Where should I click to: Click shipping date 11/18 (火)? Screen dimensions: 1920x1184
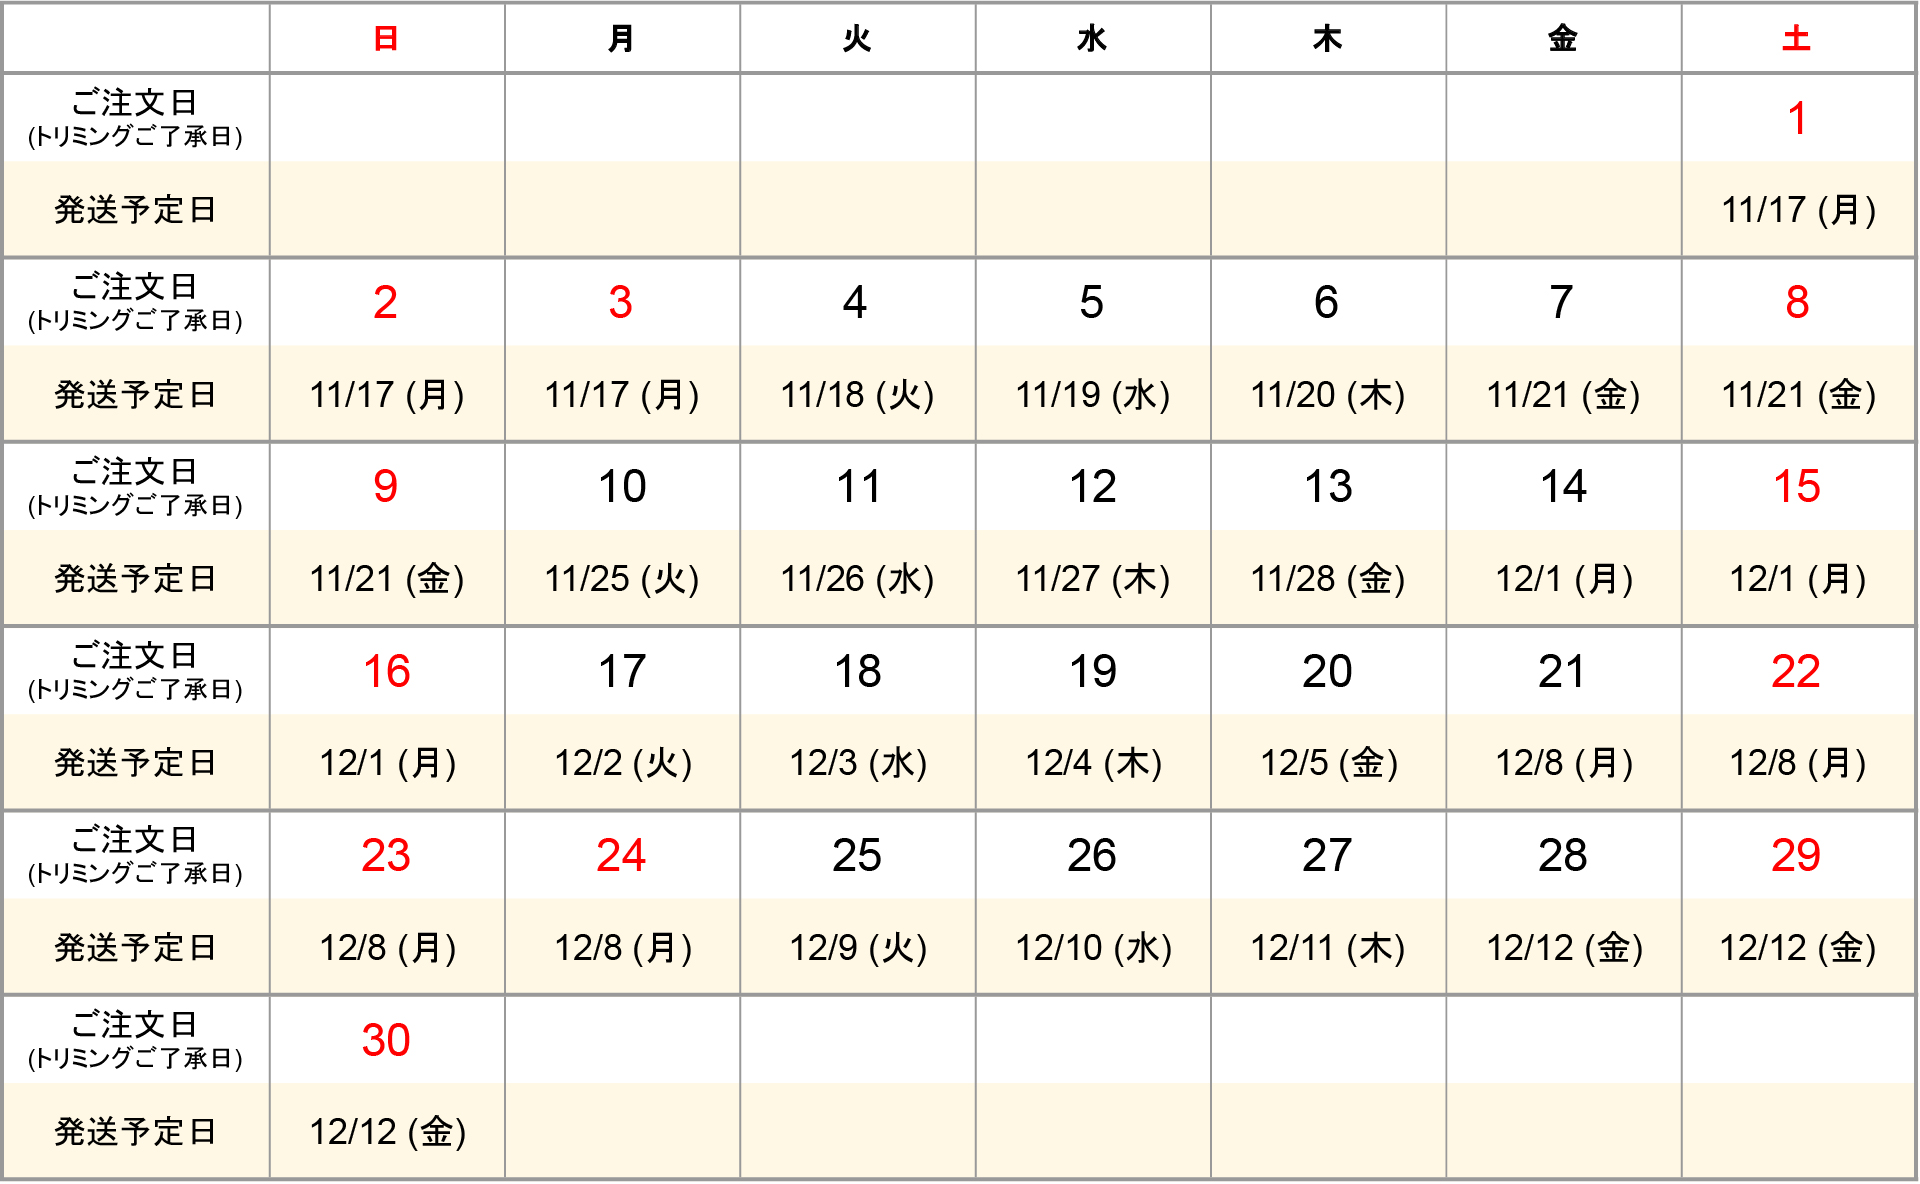[x=857, y=395]
